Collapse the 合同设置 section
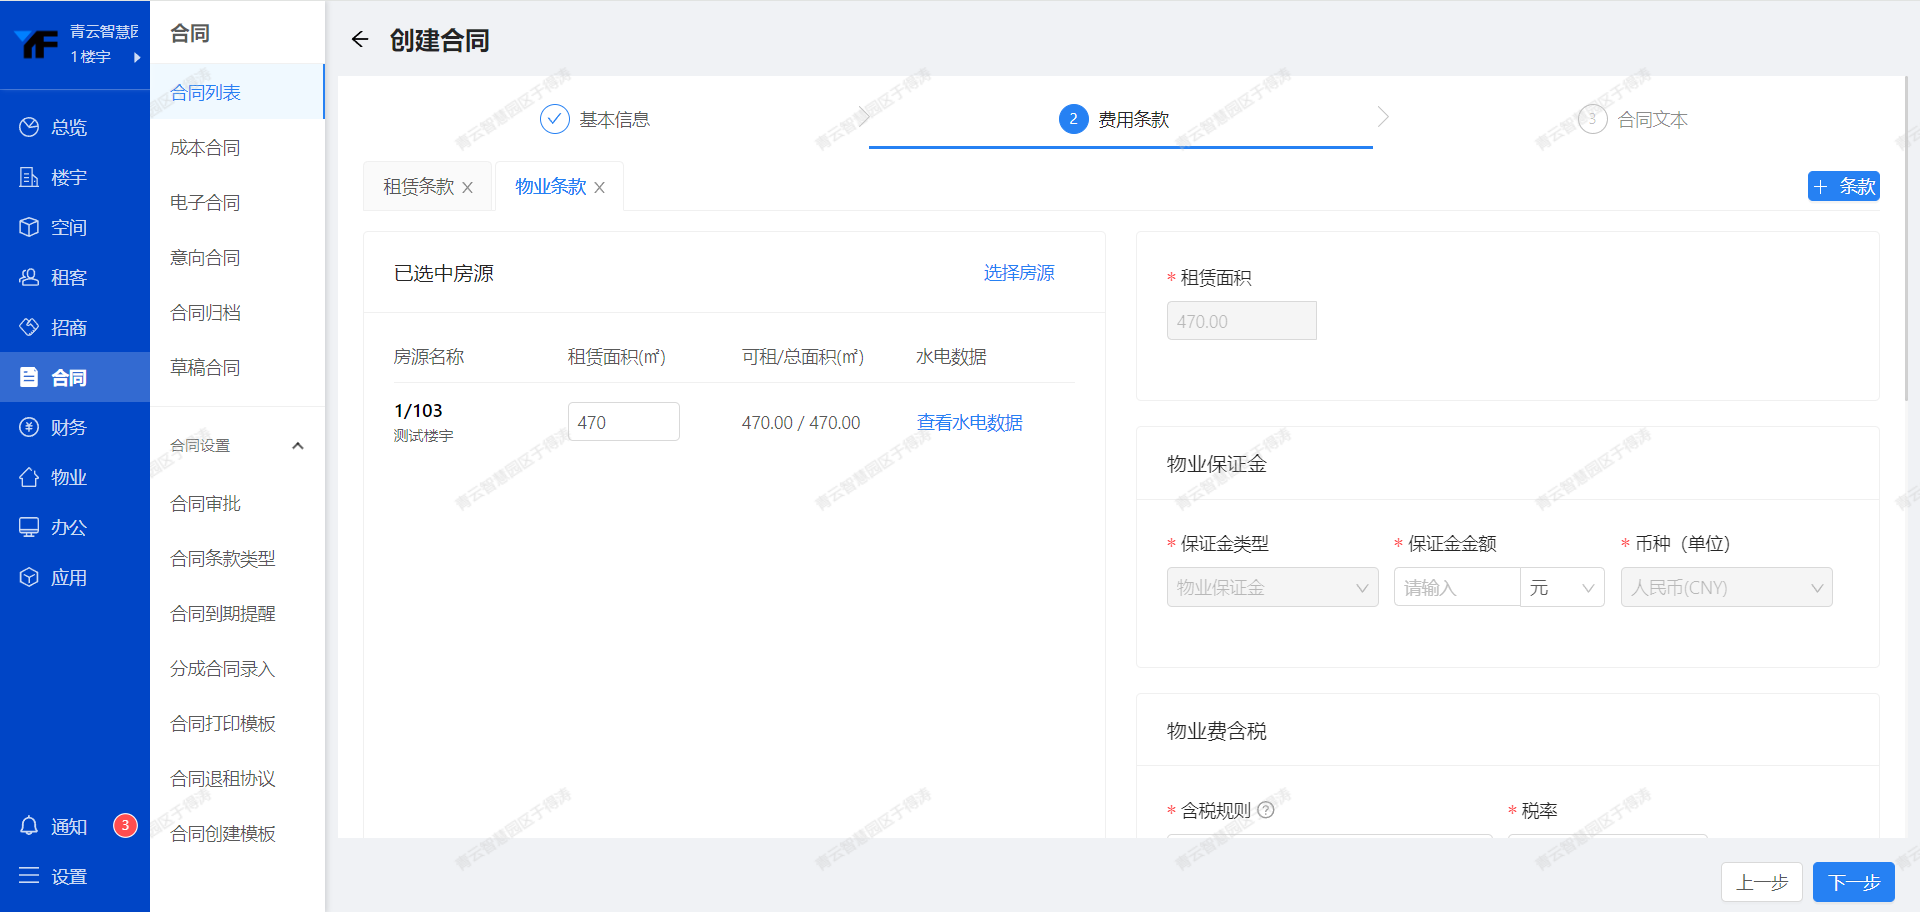The height and width of the screenshot is (912, 1920). click(x=297, y=446)
